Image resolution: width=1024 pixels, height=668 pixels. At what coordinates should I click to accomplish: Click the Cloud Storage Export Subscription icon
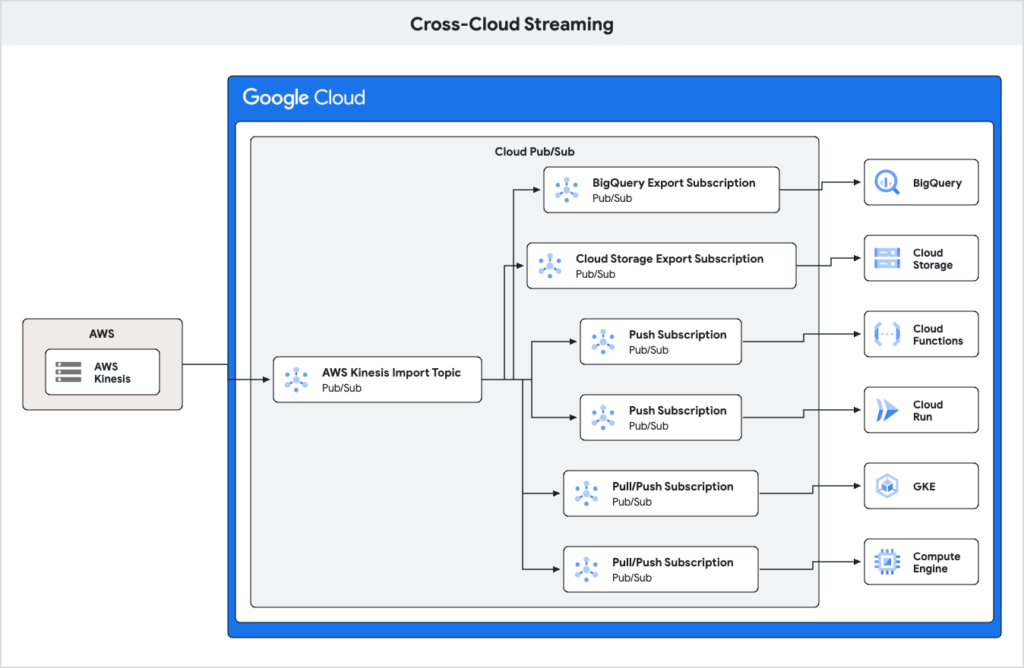pos(550,265)
